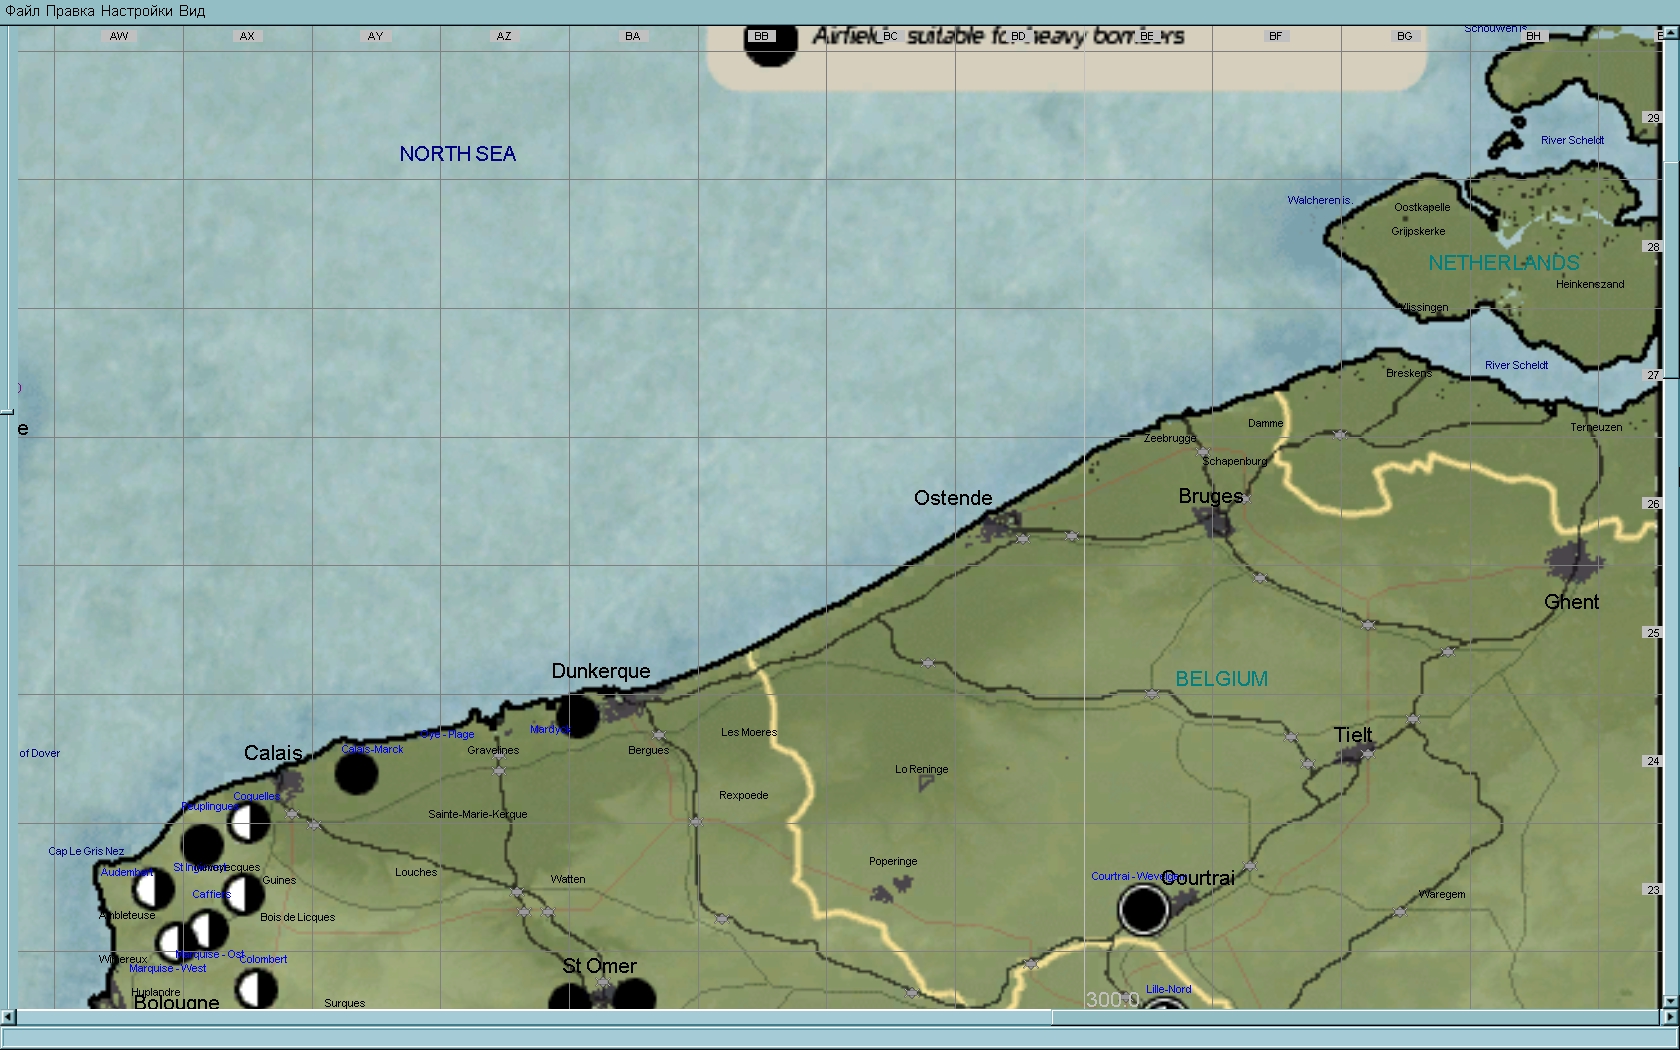Pick the Coquelles half-filled airfield marker
Viewport: 1680px width, 1050px height.
click(x=249, y=823)
